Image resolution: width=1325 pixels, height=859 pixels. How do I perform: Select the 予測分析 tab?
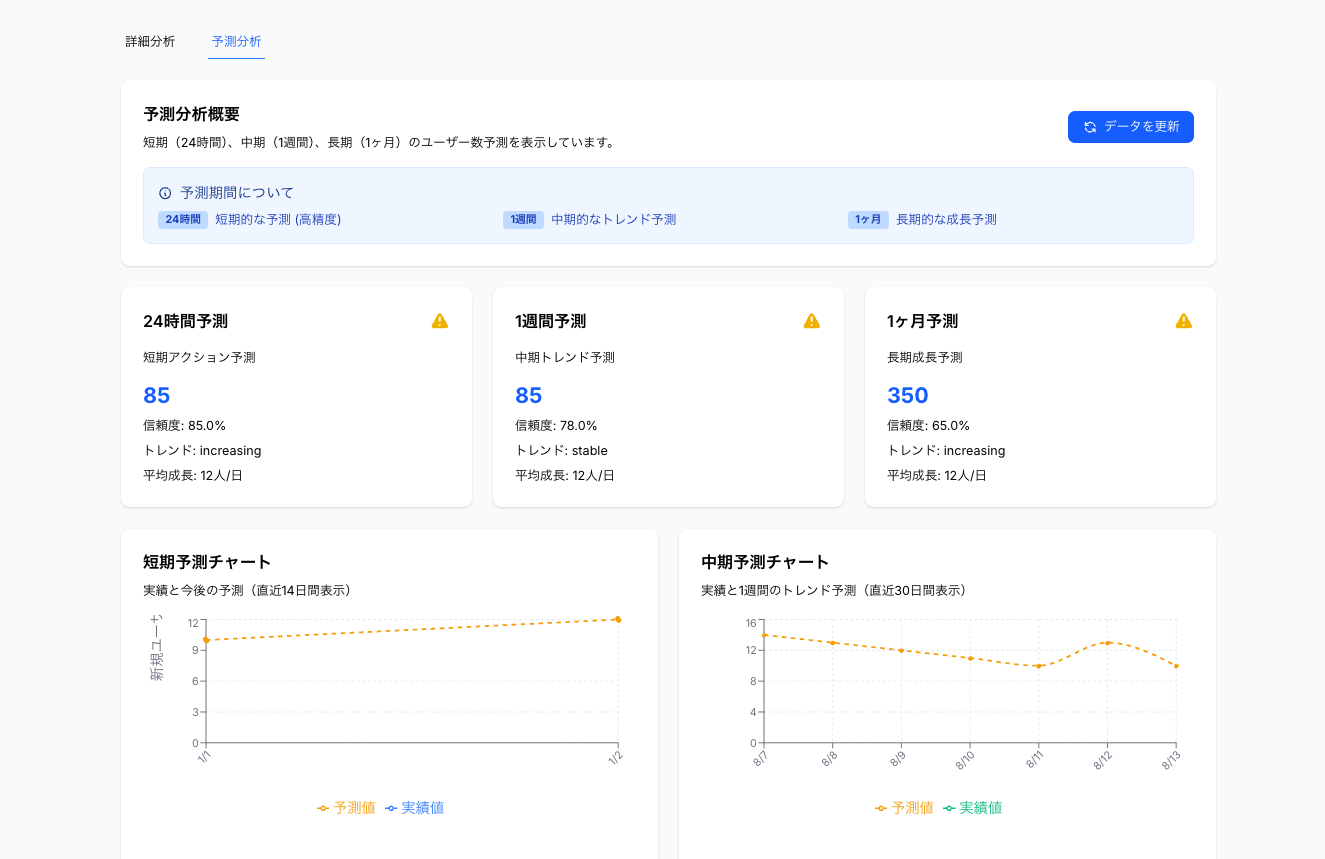pyautogui.click(x=237, y=42)
